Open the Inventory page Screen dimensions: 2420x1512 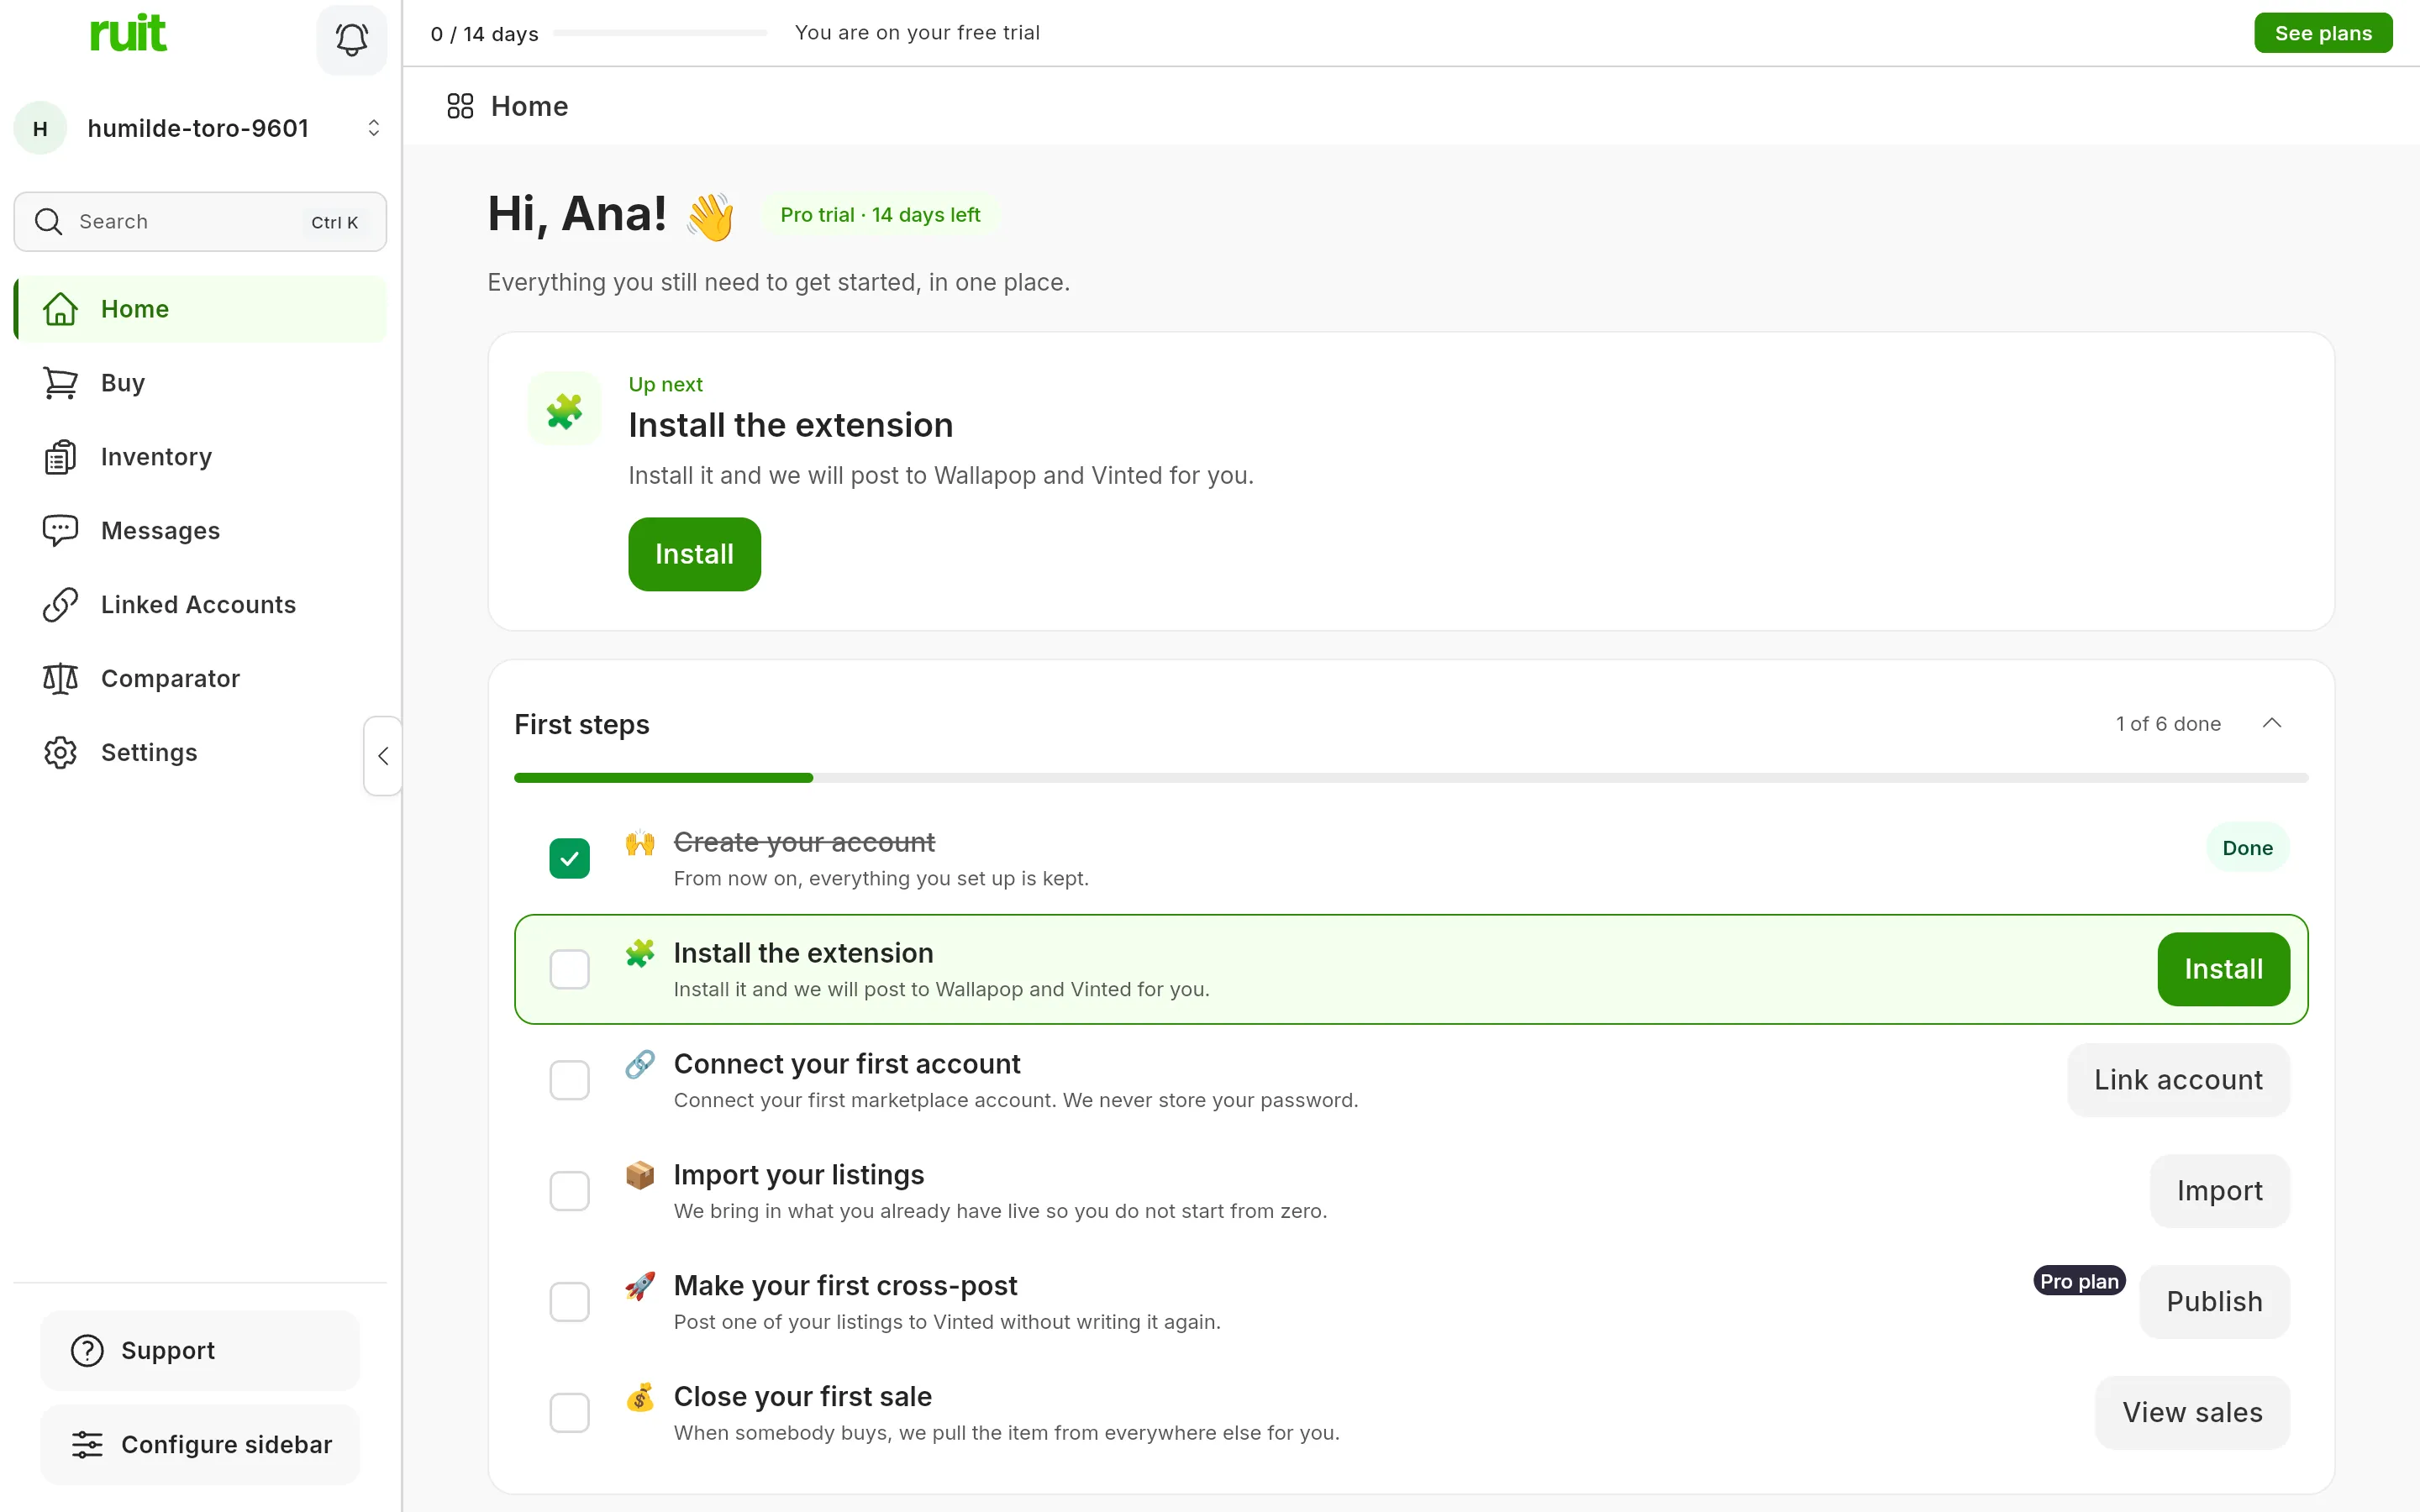[200, 457]
